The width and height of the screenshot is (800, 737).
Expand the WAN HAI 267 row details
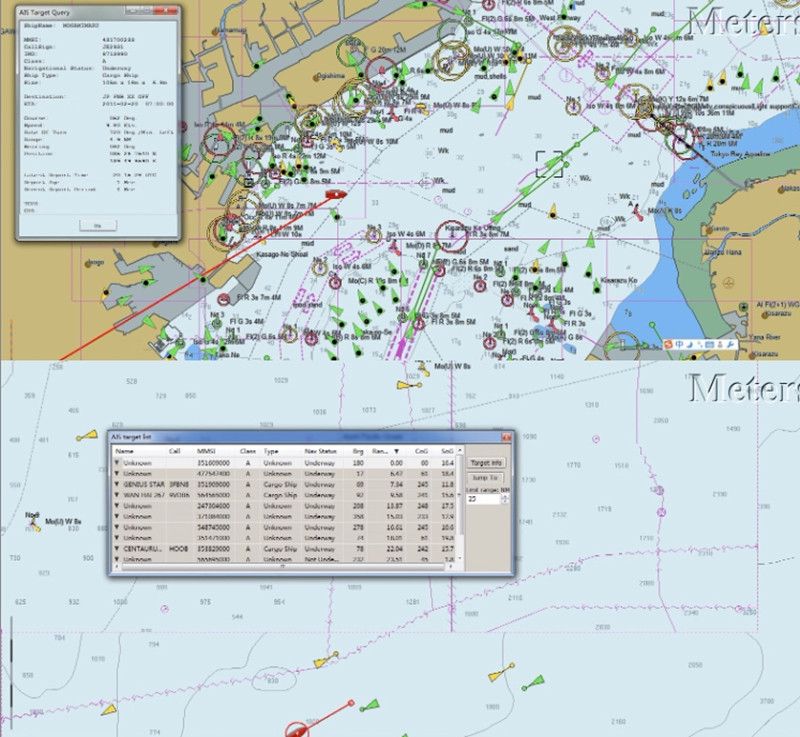116,493
